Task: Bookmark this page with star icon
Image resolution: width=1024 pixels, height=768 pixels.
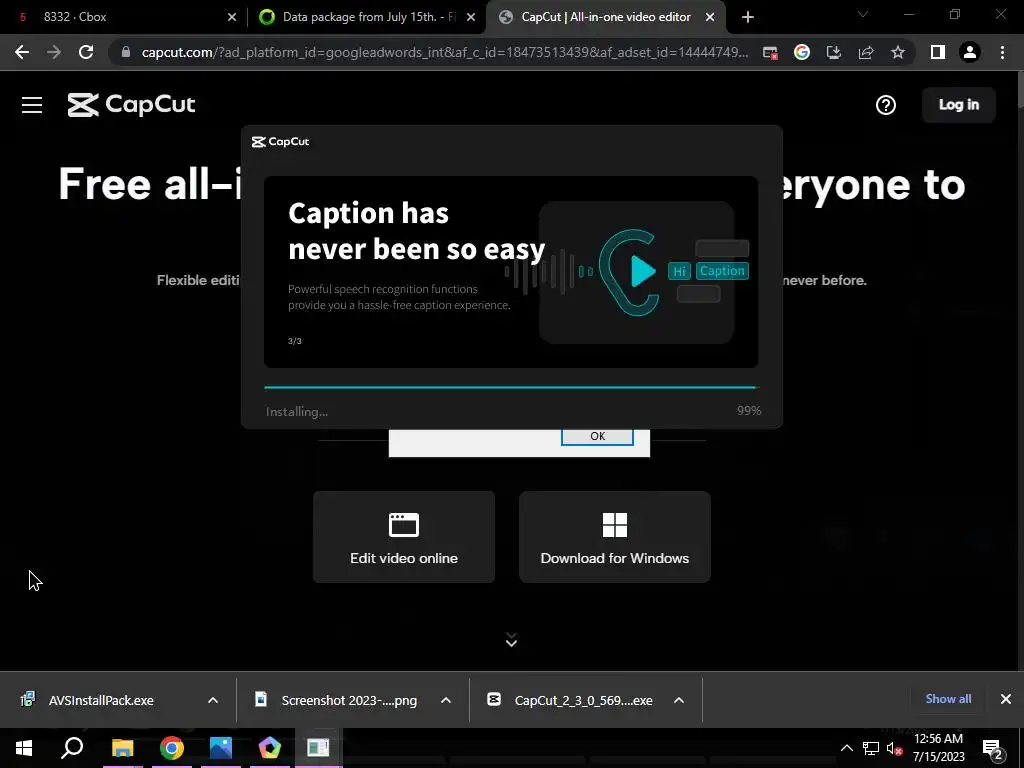Action: pyautogui.click(x=897, y=52)
